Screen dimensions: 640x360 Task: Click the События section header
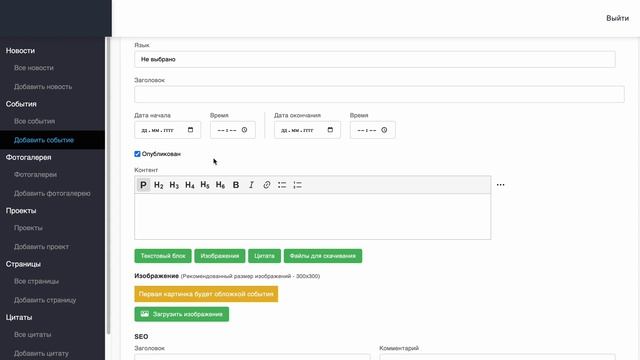(21, 104)
